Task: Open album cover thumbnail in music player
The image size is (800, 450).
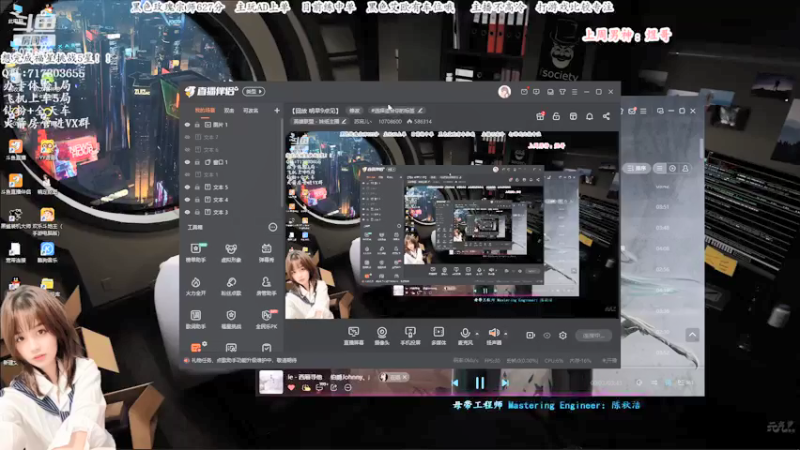Action: point(271,382)
